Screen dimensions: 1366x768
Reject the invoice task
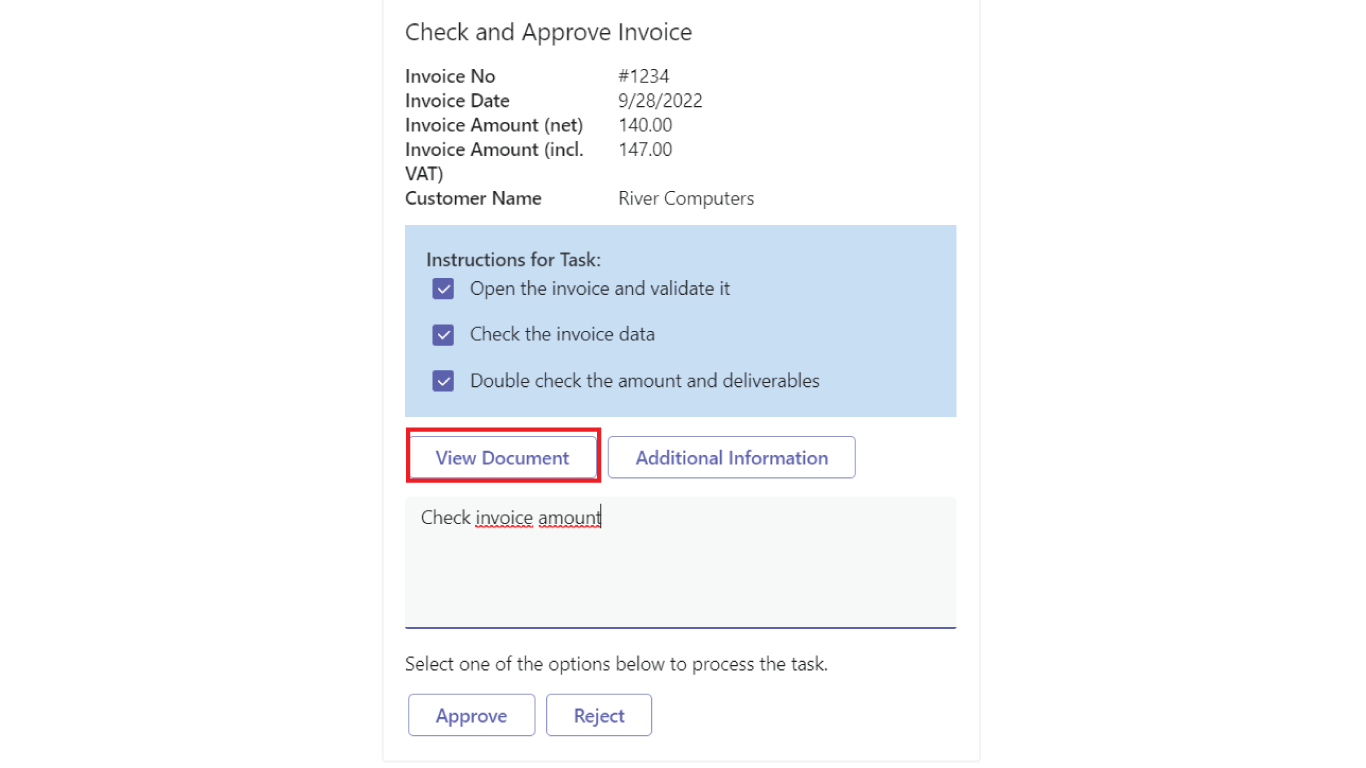(599, 715)
